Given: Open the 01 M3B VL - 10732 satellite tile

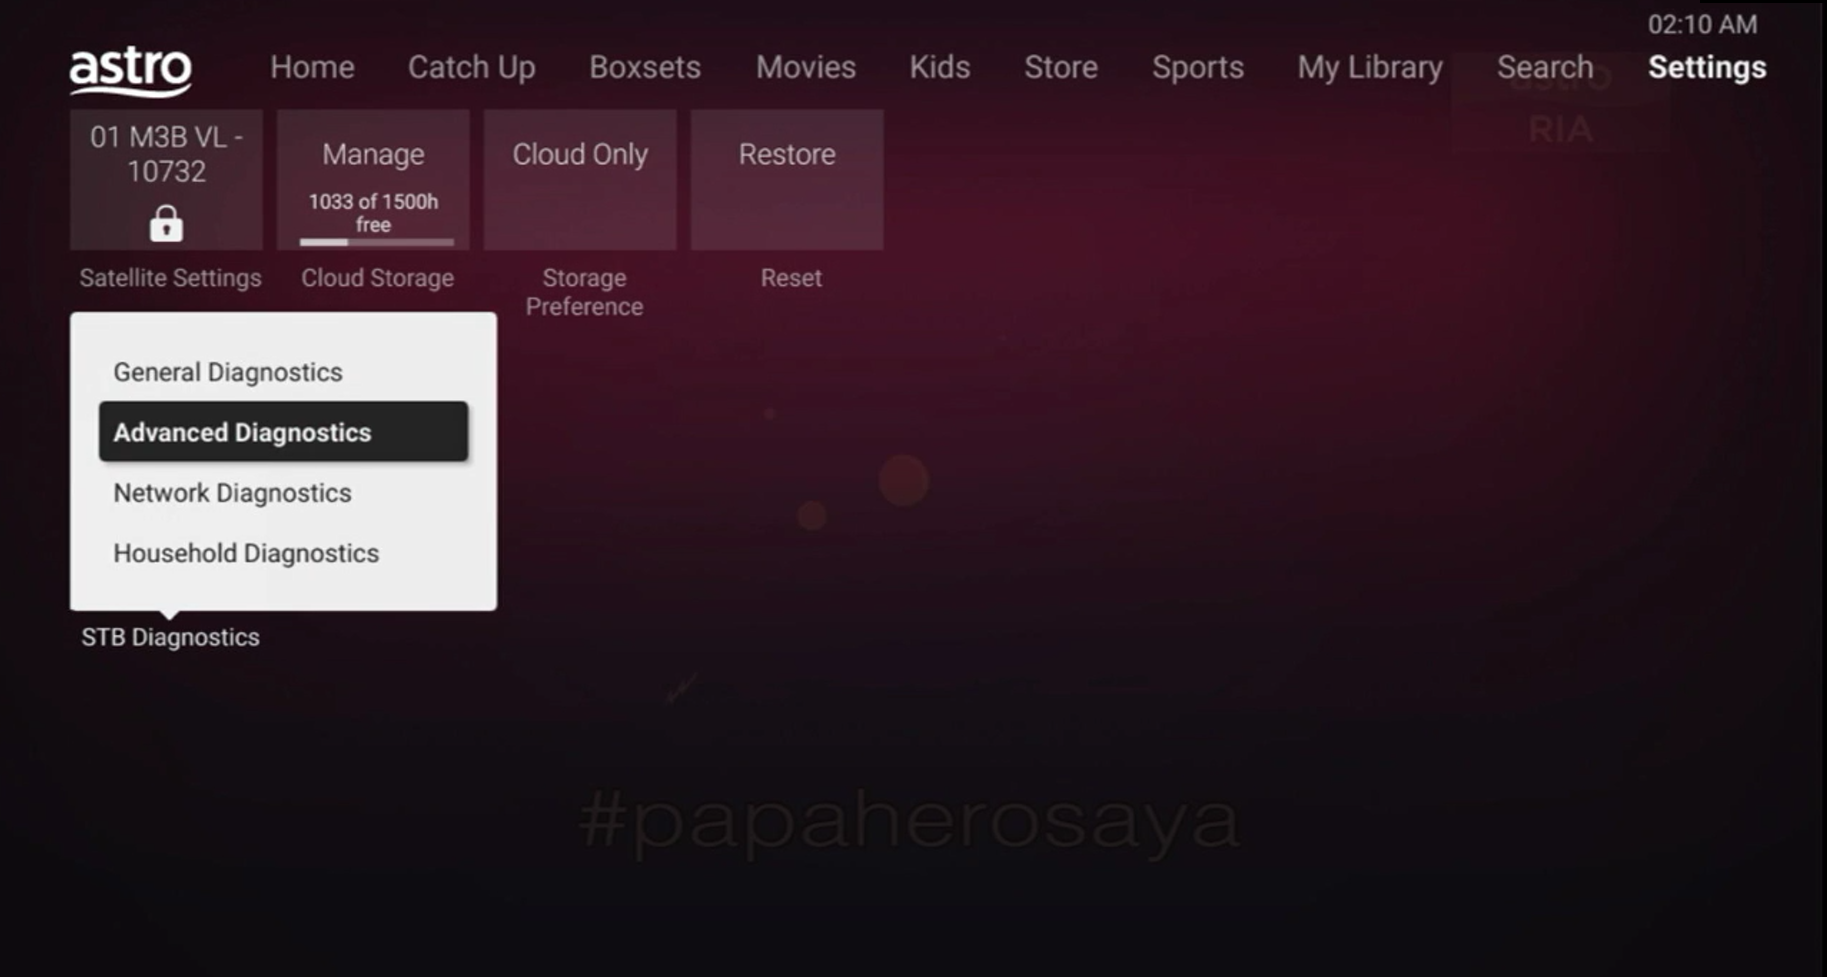Looking at the screenshot, I should point(166,180).
